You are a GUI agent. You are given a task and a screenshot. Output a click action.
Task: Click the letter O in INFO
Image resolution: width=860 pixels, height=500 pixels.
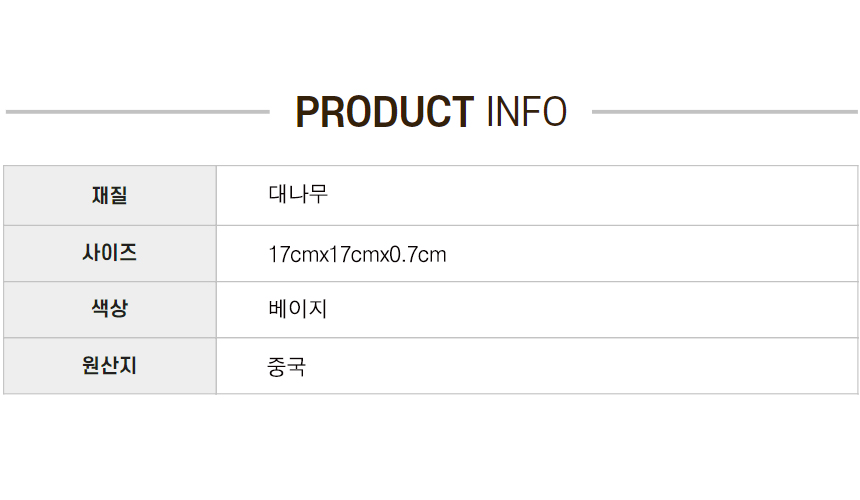tap(555, 112)
